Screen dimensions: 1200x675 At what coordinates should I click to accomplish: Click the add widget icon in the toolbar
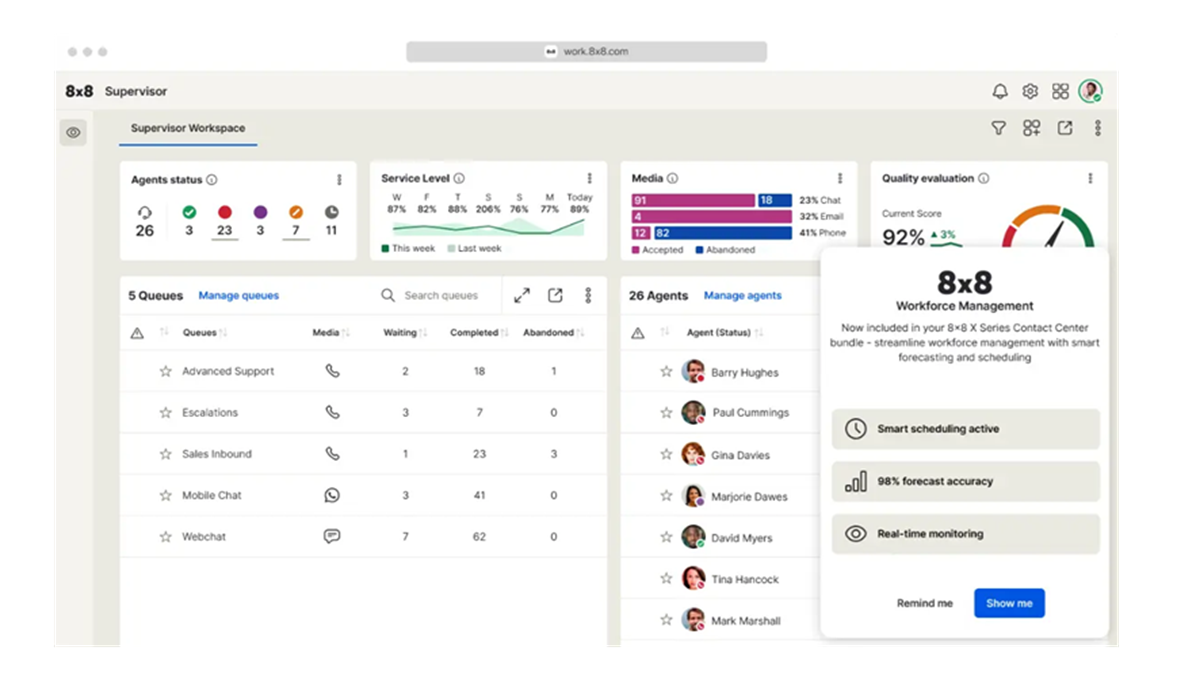[x=1031, y=128]
